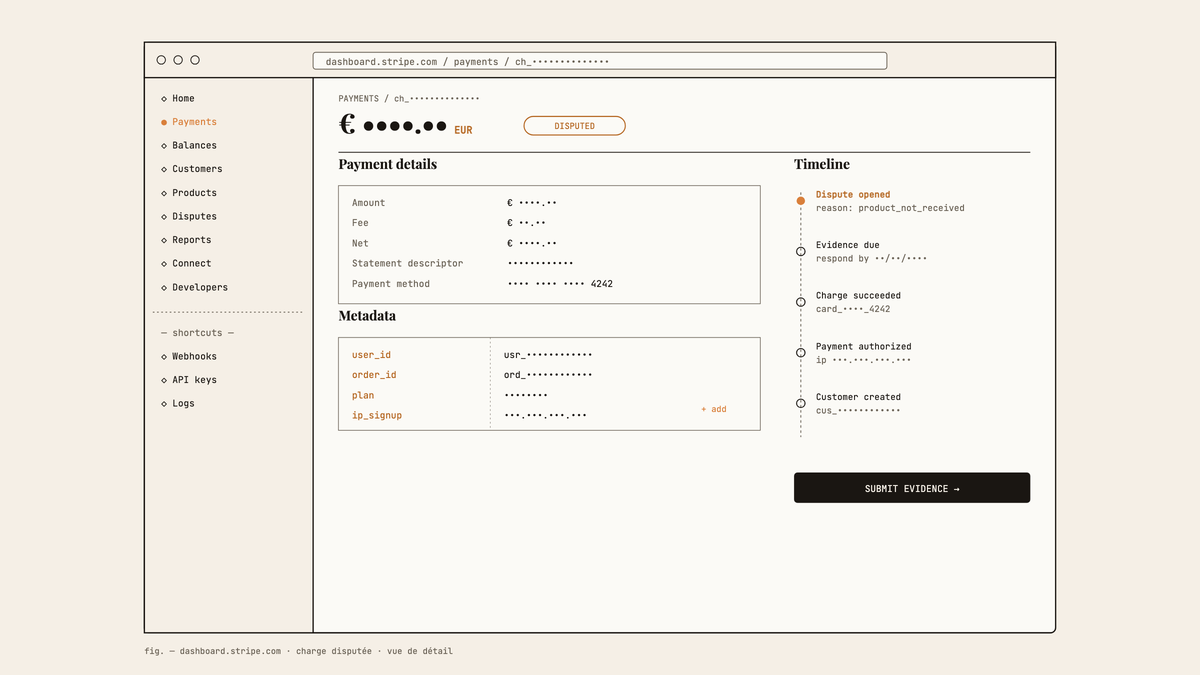Click the diamond icon beside Reports
1200x675 pixels.
(x=164, y=240)
